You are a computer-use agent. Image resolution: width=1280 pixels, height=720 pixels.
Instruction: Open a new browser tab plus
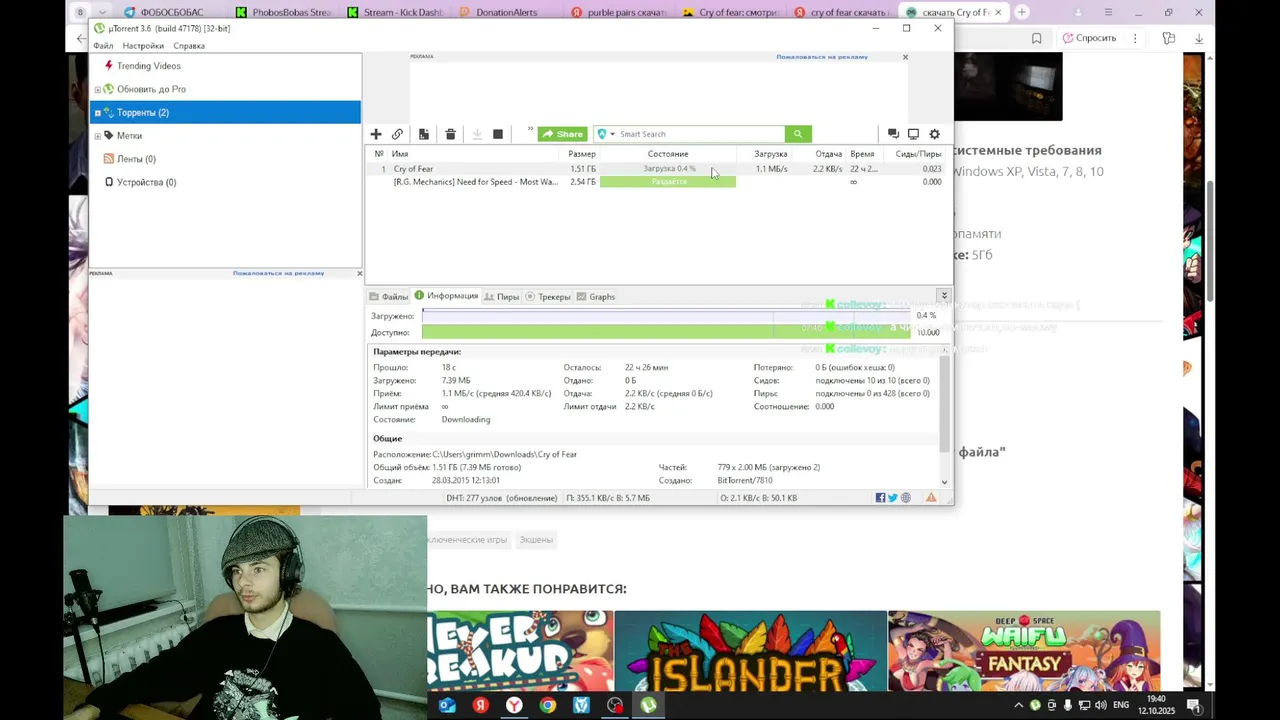[1021, 12]
